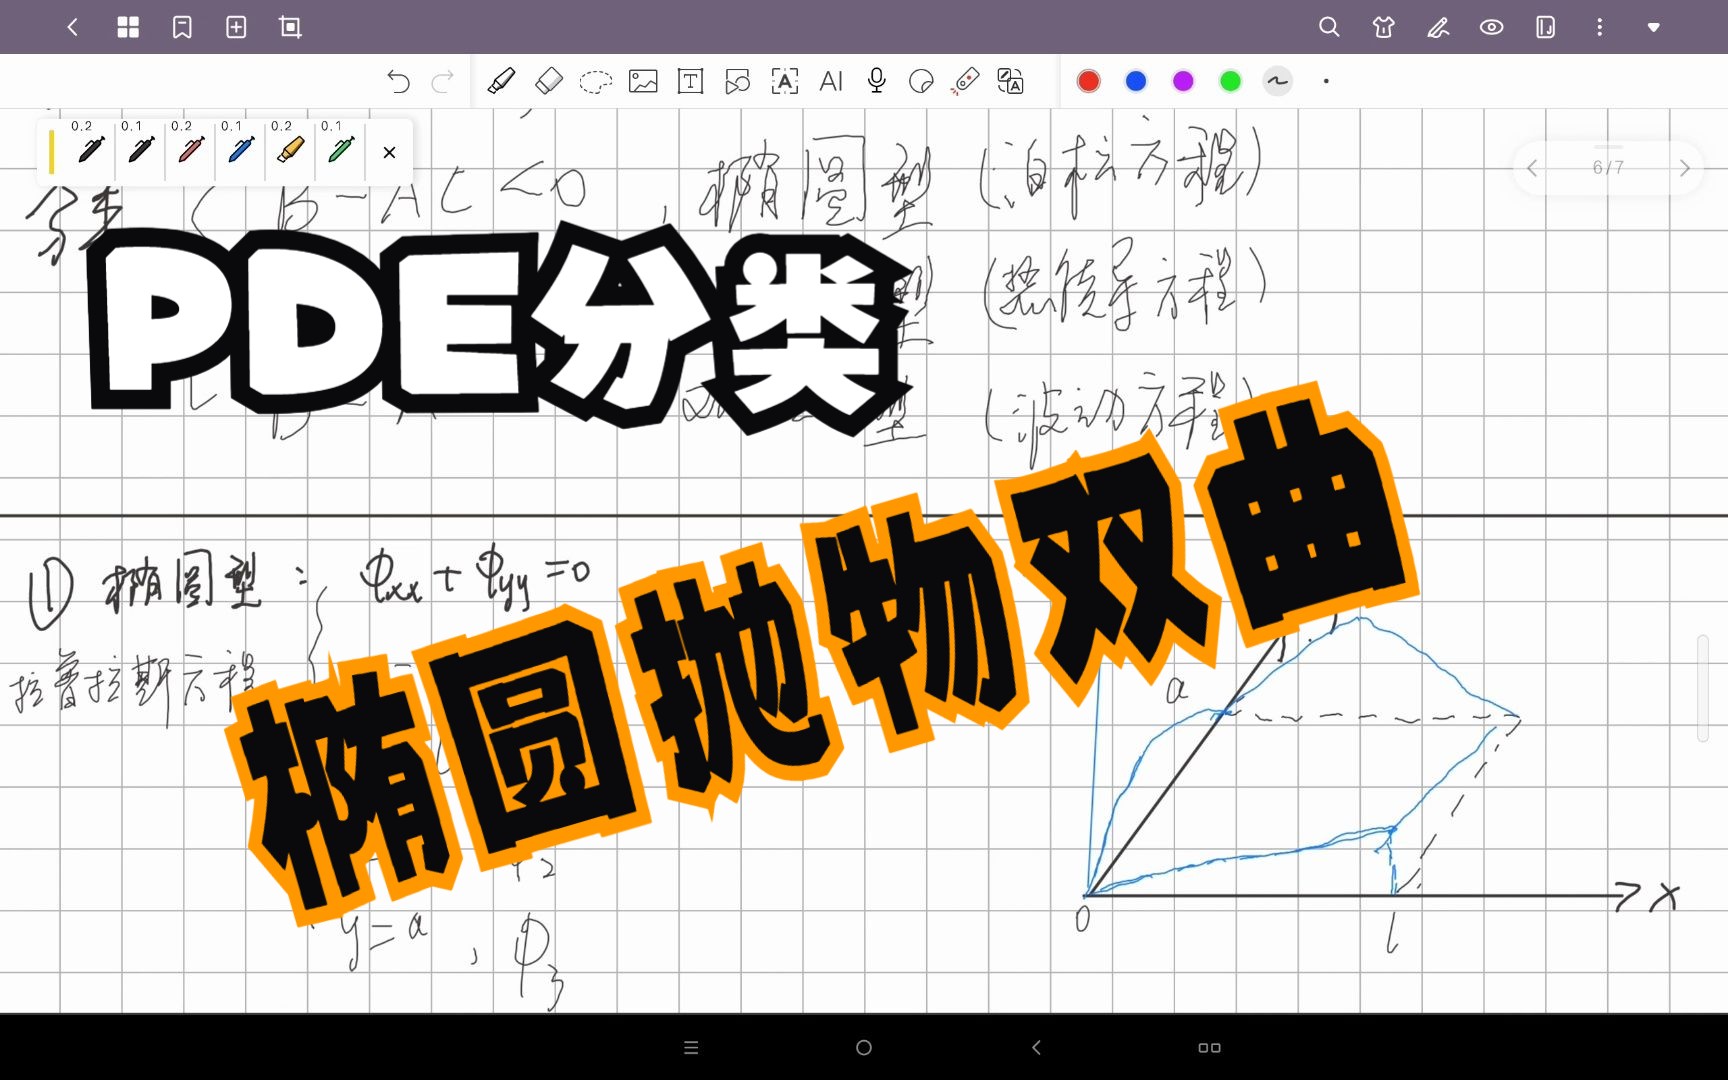Viewport: 1728px width, 1080px height.
Task: Tap the Android home circle button
Action: click(x=864, y=1047)
